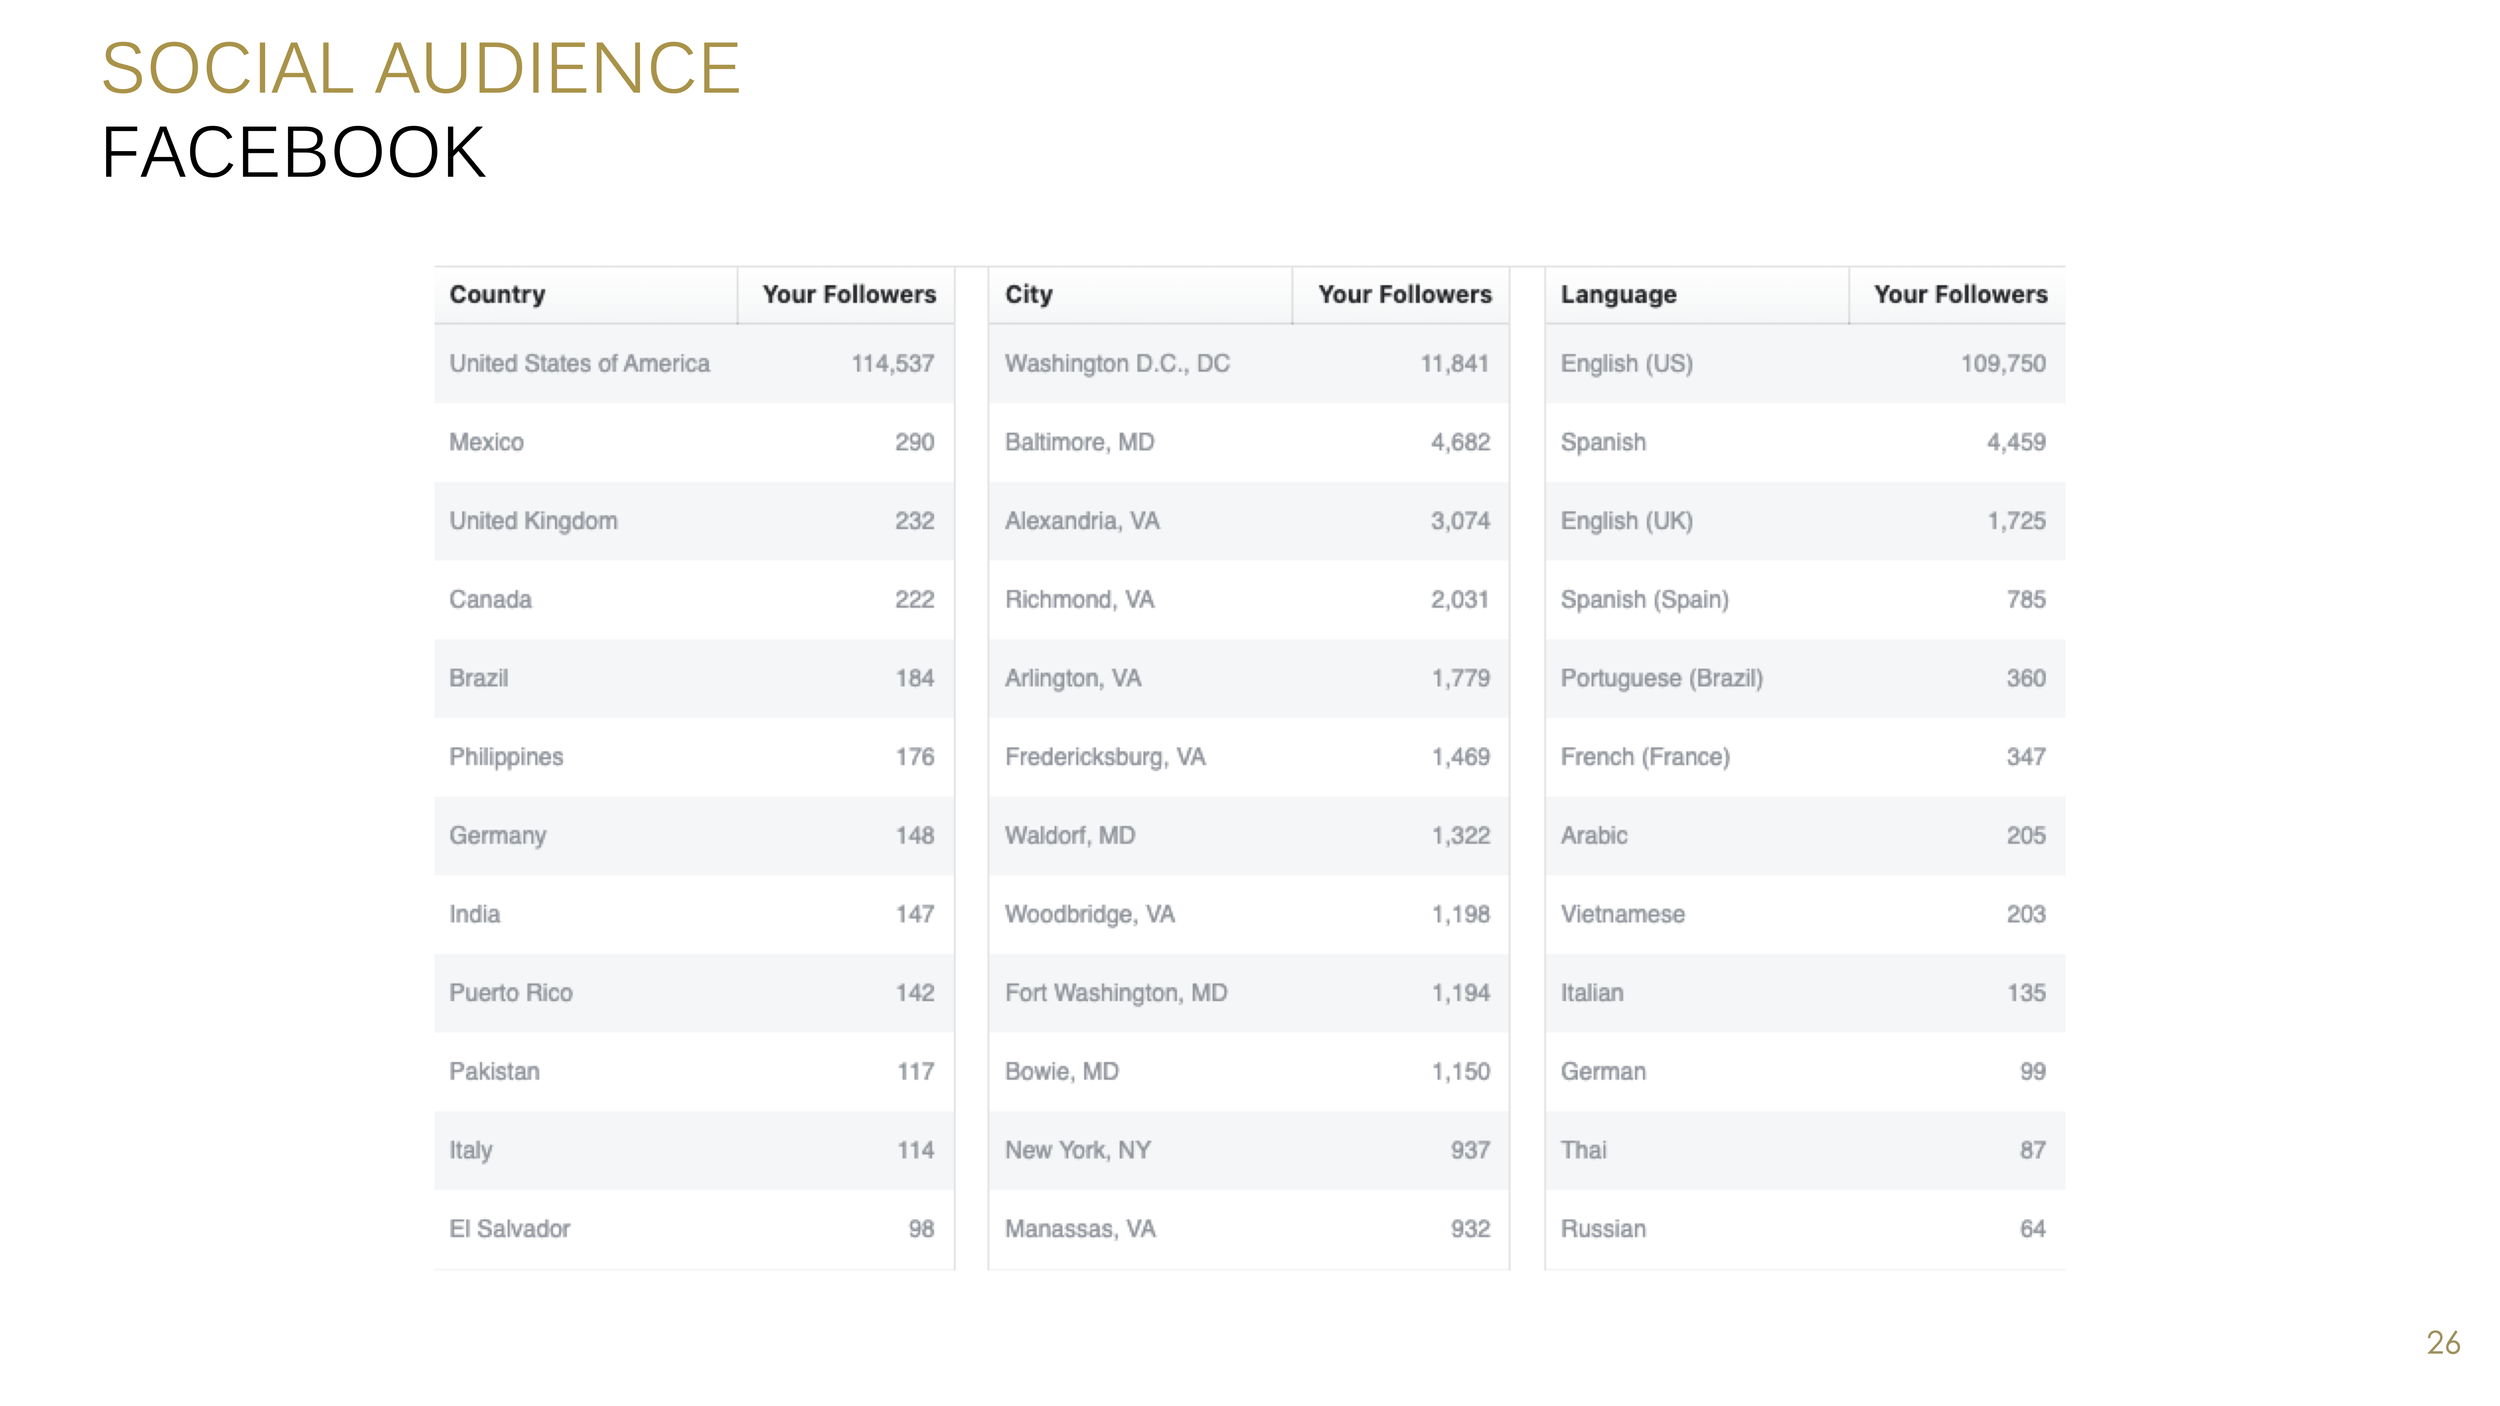Click the FACEBOOK subtitle text

[293, 152]
